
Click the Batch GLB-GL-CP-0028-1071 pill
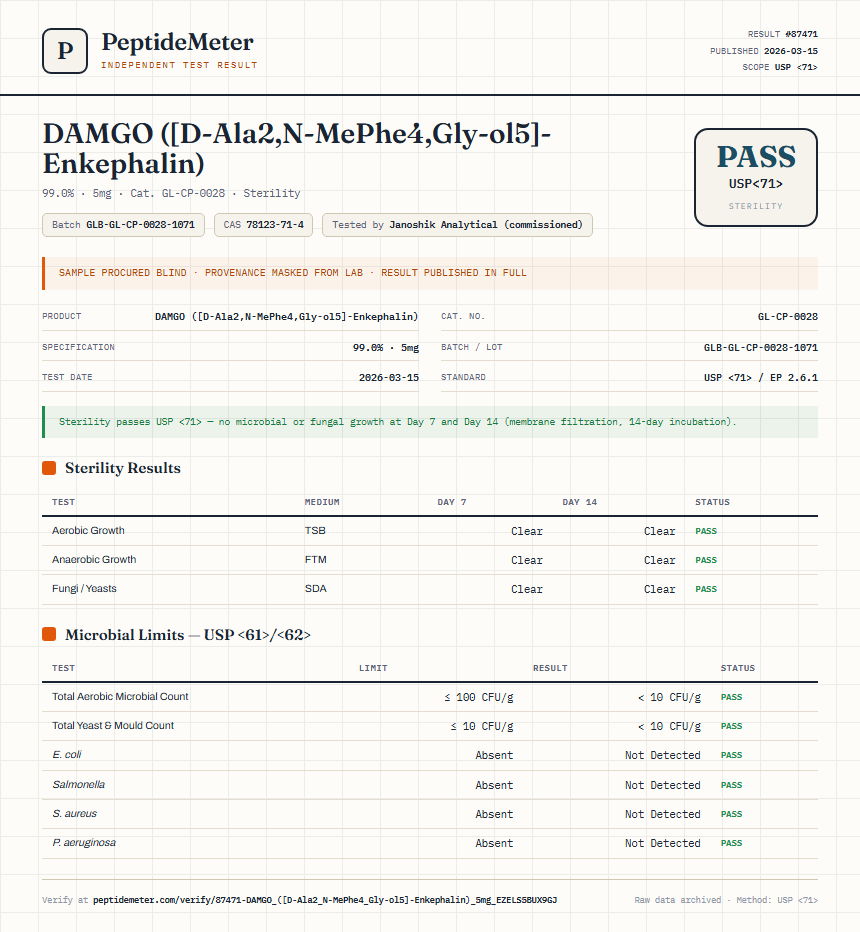124,225
